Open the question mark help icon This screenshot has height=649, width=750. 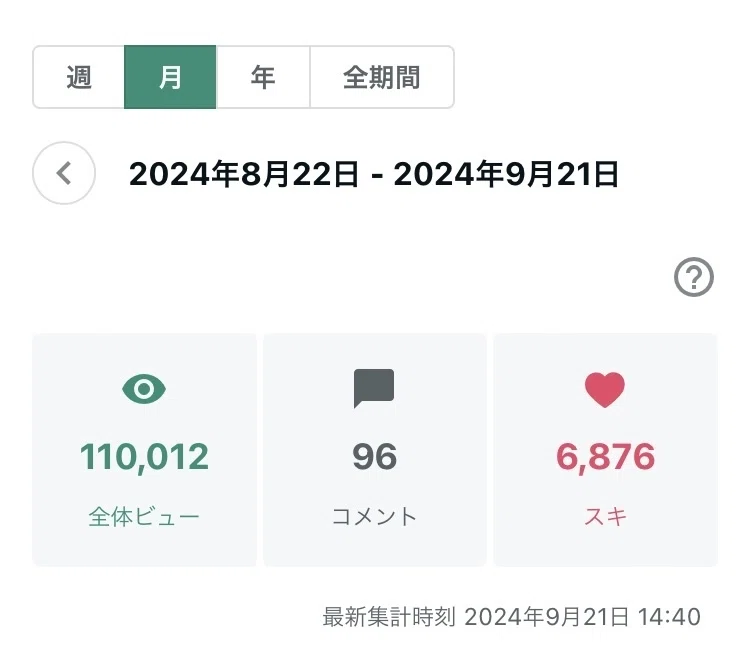click(x=694, y=277)
